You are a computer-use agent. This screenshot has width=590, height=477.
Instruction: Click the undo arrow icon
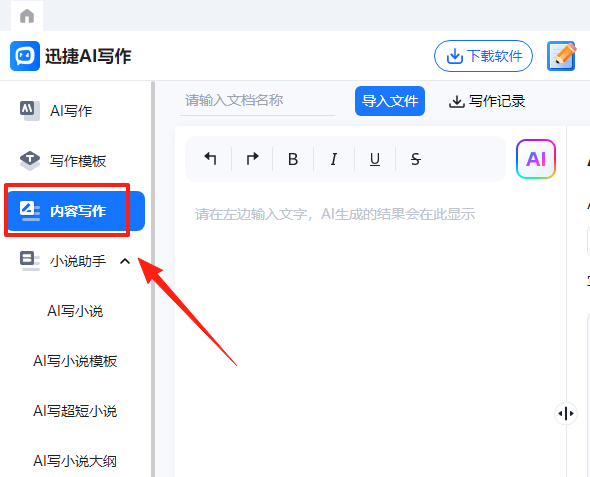pyautogui.click(x=210, y=159)
